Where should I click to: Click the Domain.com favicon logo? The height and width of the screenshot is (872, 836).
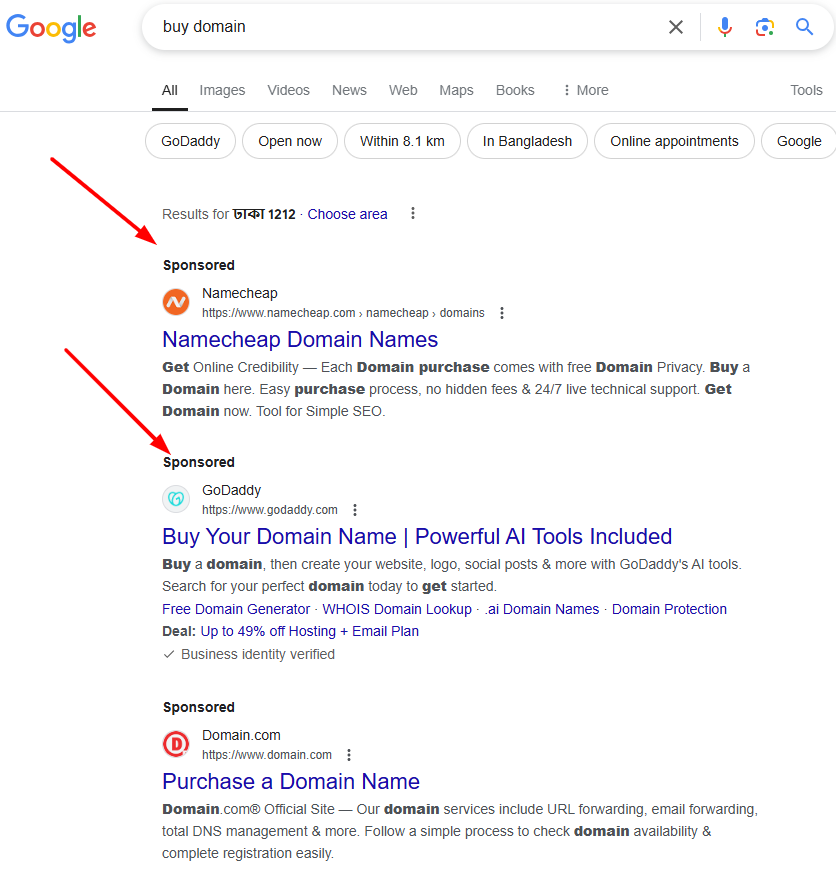point(176,744)
